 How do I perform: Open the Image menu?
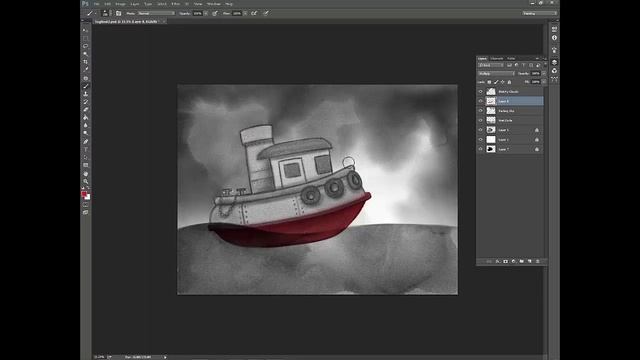click(x=120, y=4)
